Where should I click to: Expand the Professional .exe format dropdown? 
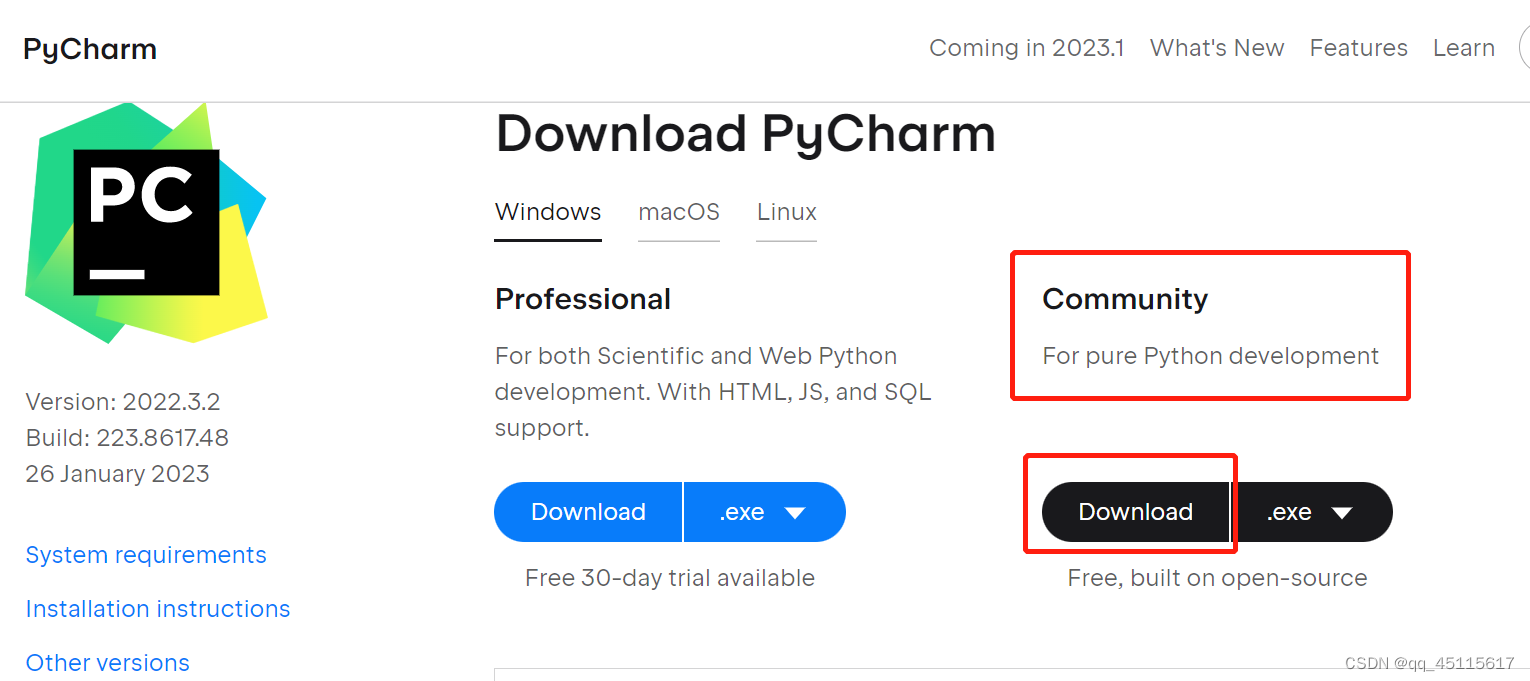pos(764,511)
